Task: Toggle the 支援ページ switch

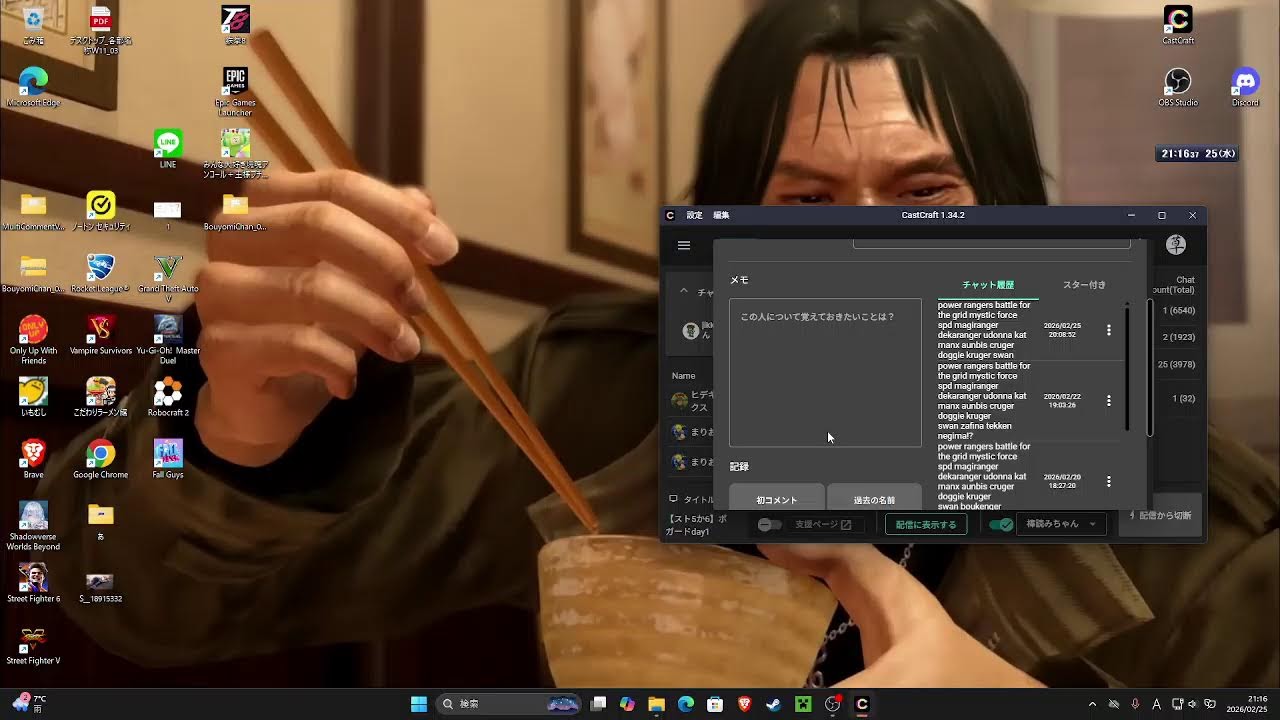Action: (769, 524)
